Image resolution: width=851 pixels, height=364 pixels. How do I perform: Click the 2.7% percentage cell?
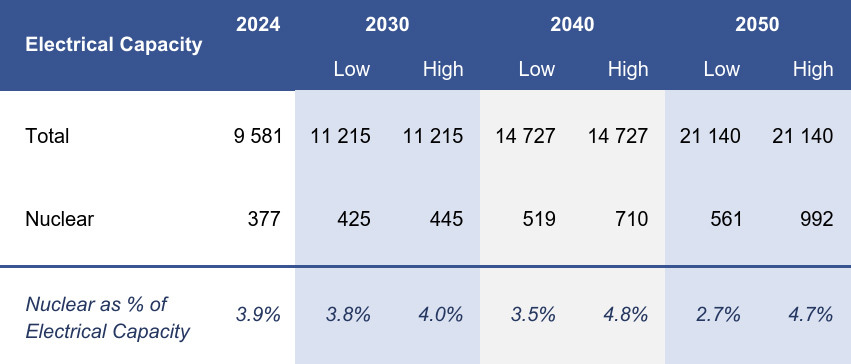719,315
